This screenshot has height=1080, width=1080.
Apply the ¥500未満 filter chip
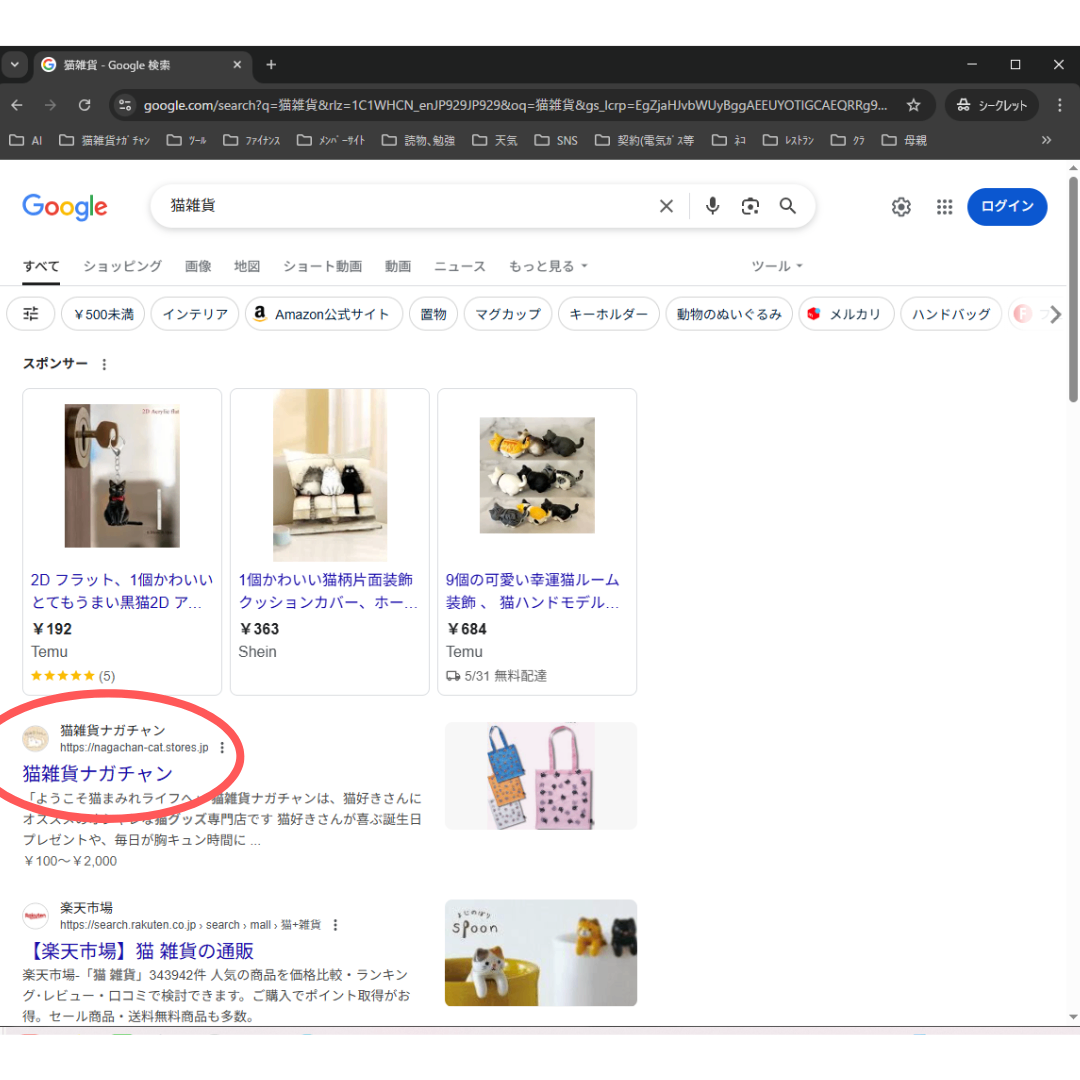pos(103,314)
